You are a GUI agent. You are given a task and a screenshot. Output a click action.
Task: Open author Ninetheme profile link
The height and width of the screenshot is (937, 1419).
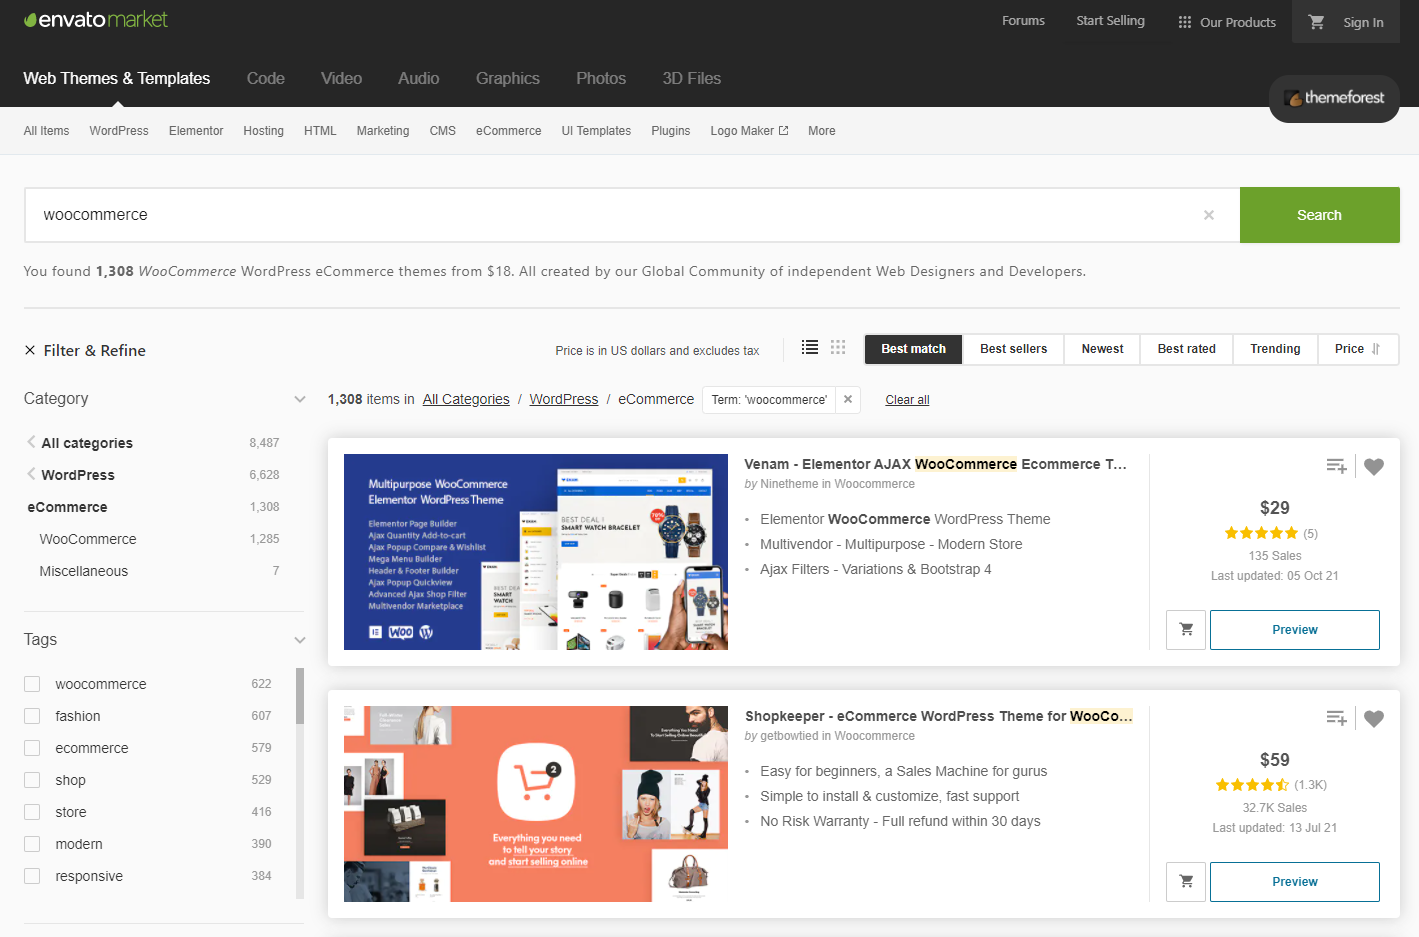click(789, 484)
